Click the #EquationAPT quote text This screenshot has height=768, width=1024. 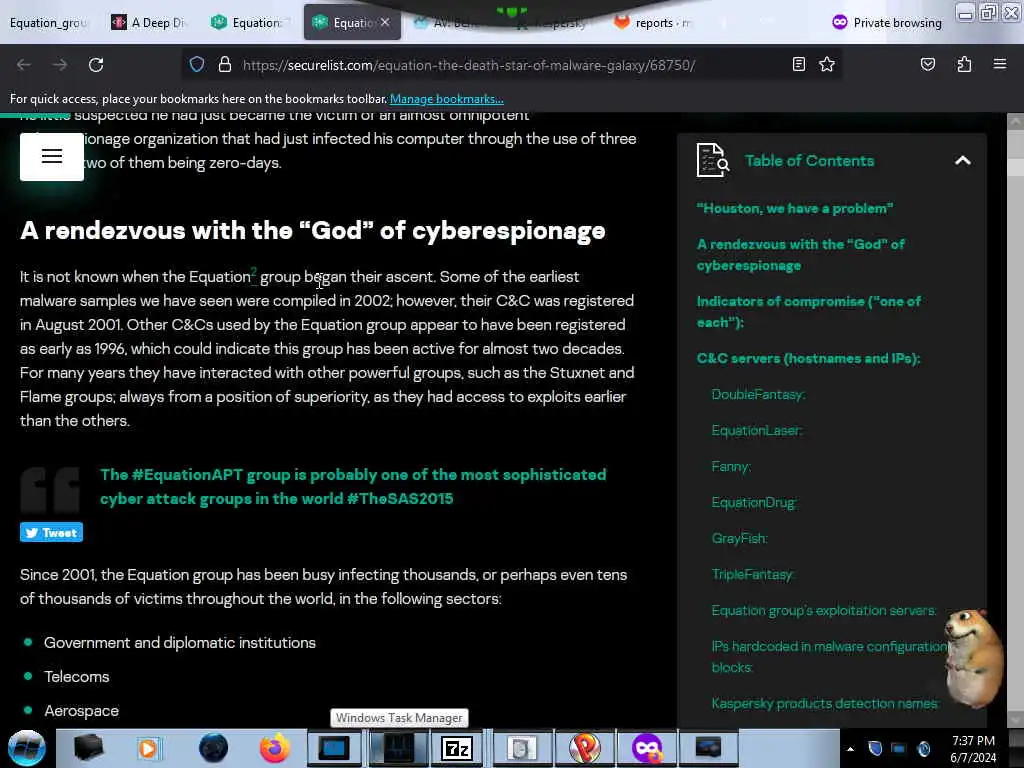(x=353, y=487)
